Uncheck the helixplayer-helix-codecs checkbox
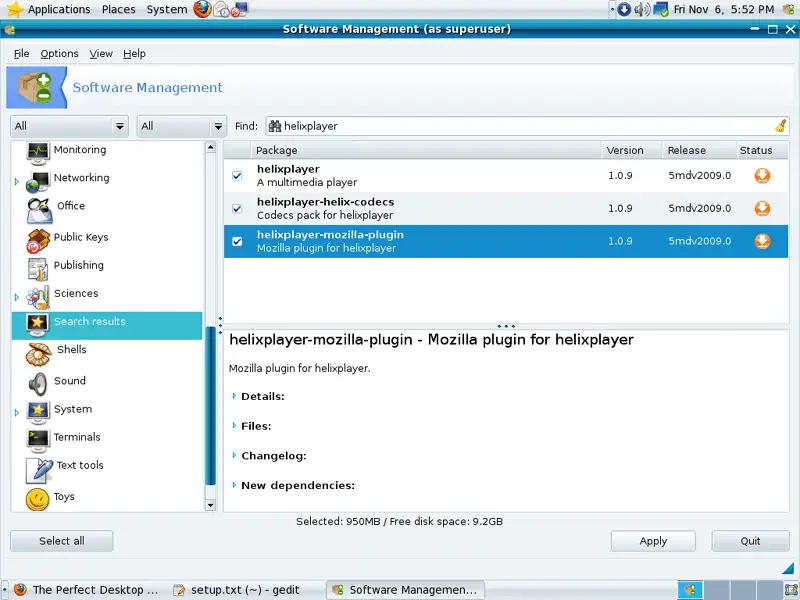 coord(237,208)
